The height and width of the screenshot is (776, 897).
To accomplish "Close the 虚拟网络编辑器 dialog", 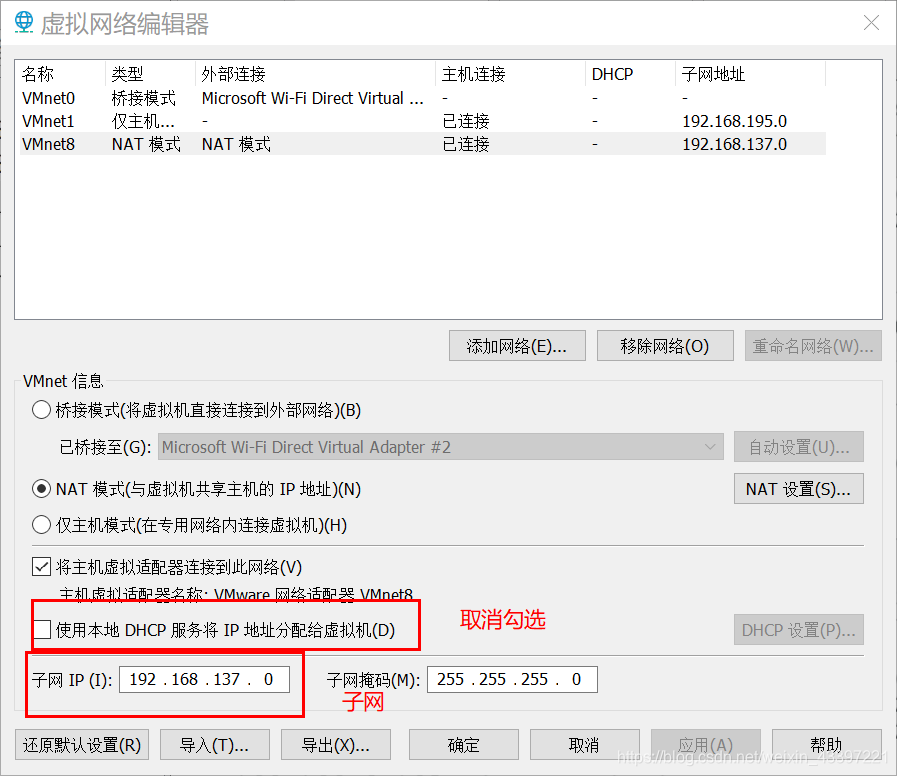I will tap(871, 22).
